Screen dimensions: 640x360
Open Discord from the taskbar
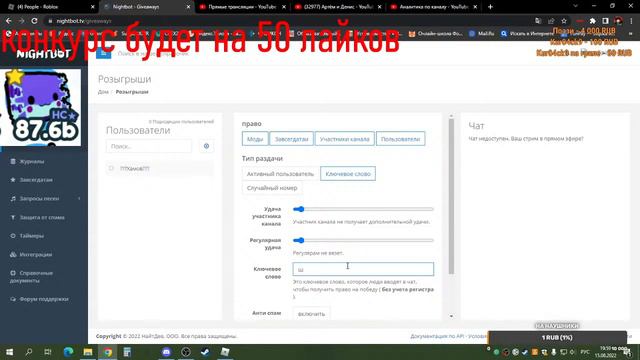pos(166,352)
